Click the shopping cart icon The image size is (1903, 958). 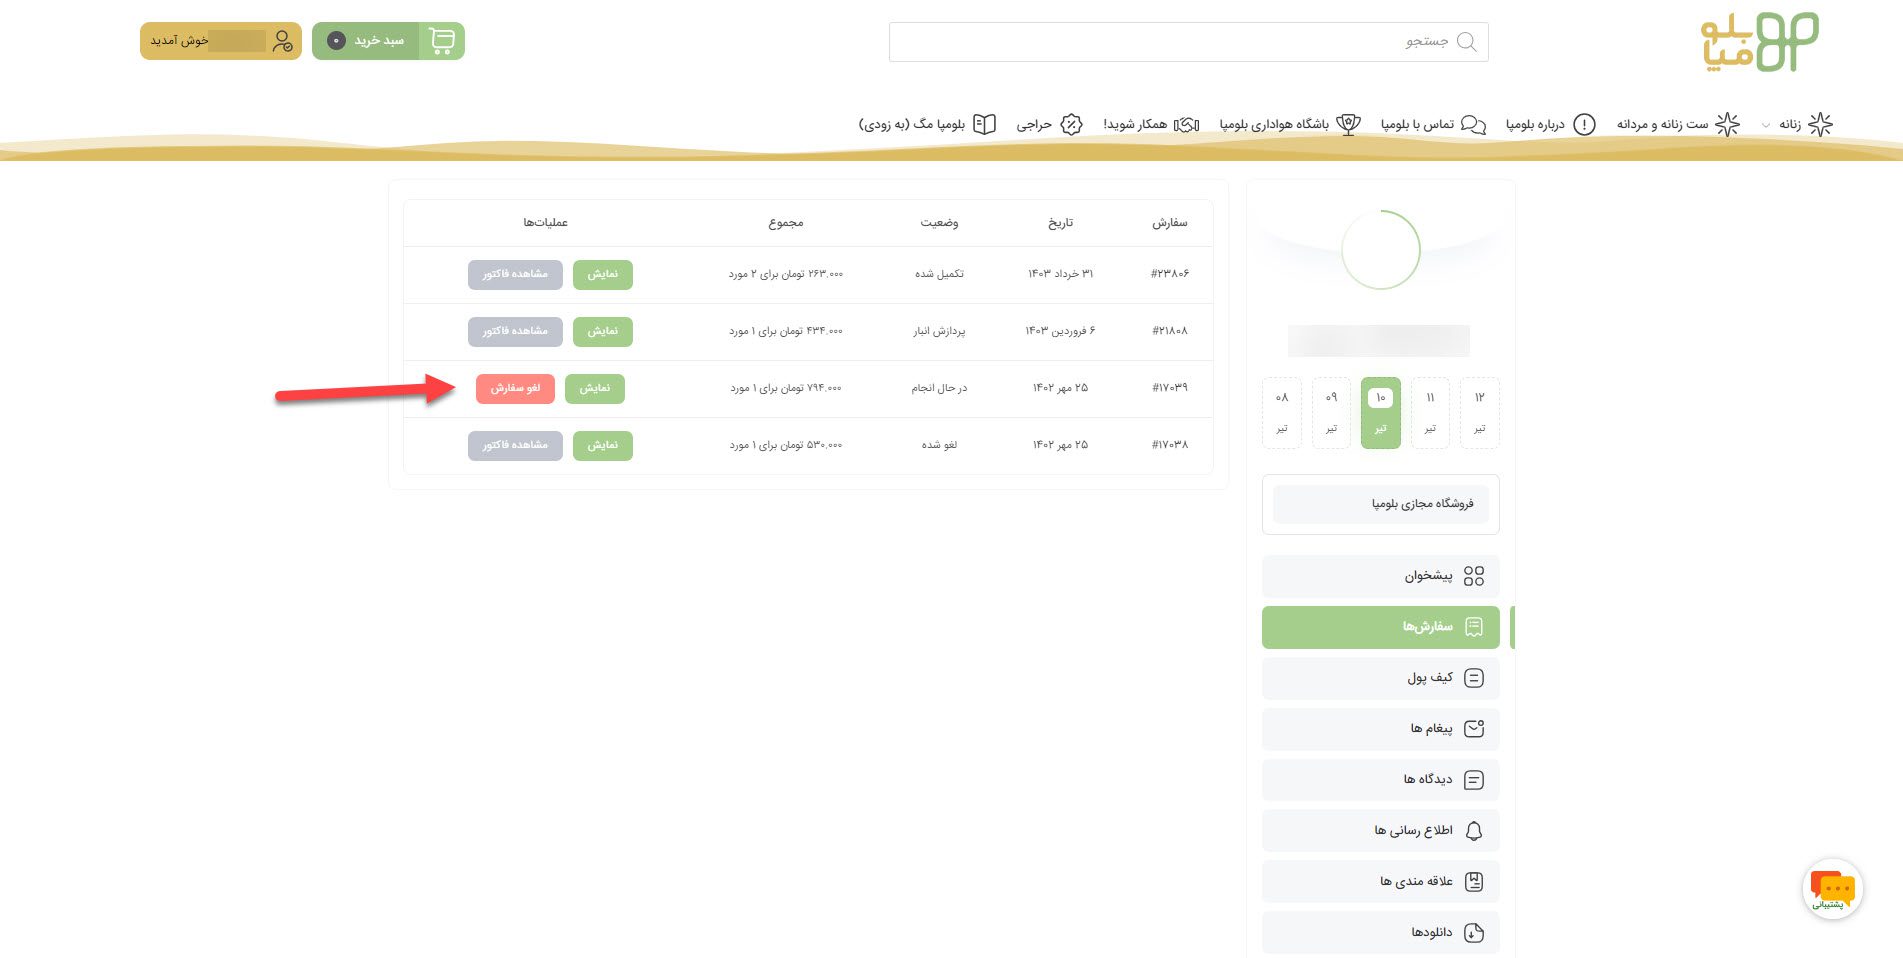point(441,41)
